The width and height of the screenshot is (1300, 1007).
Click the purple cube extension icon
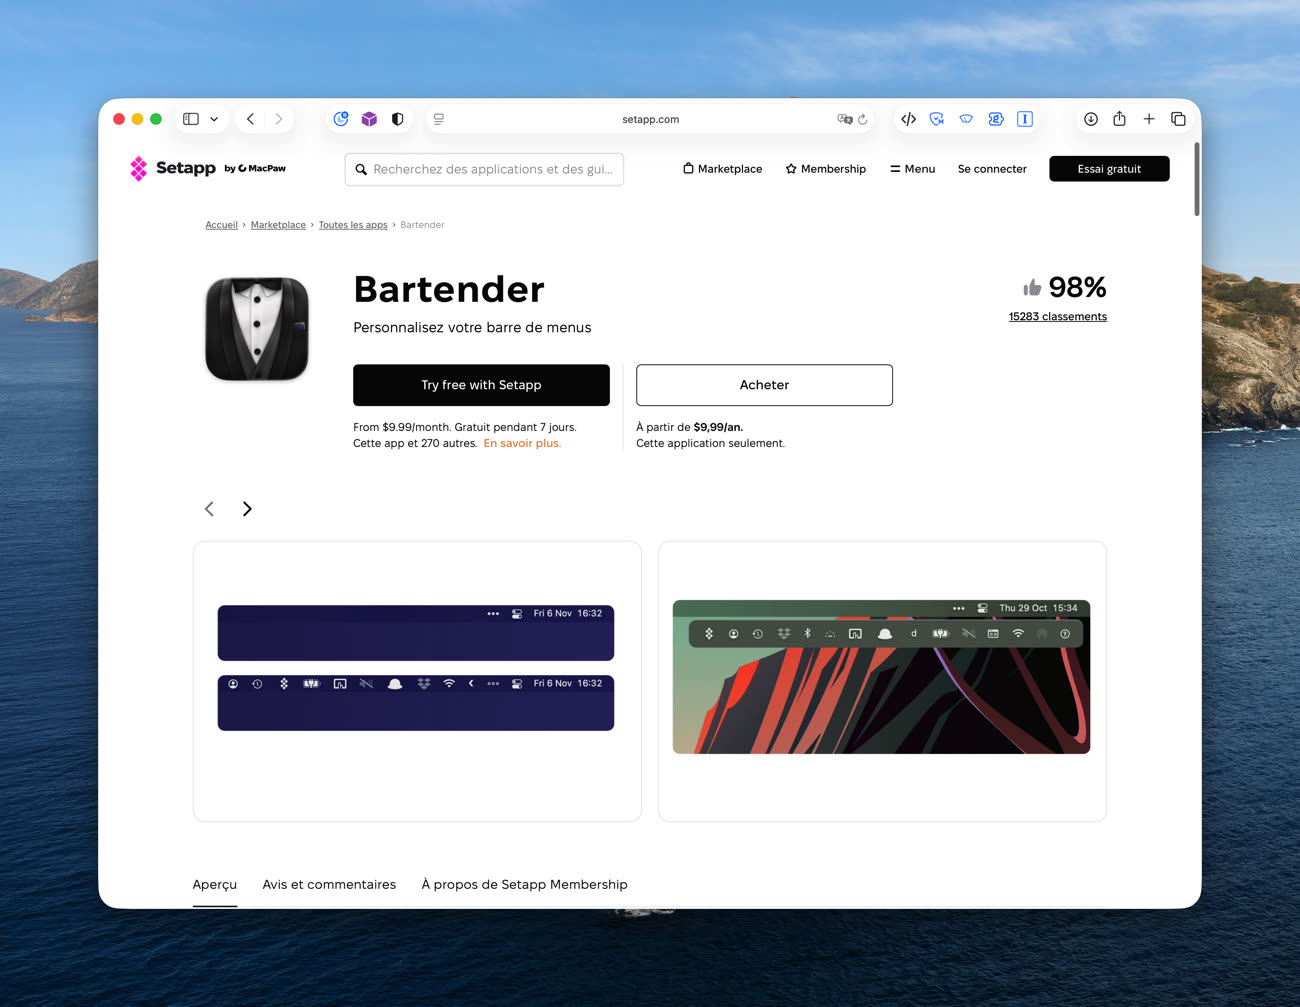369,119
